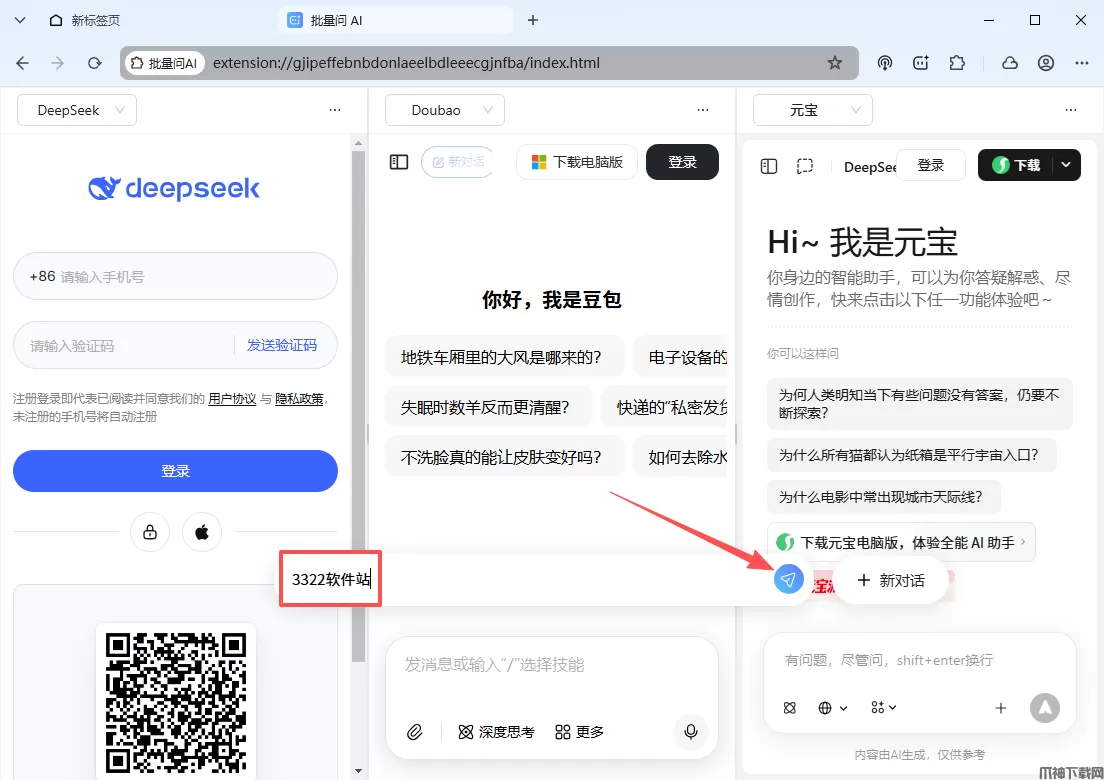This screenshot has width=1104, height=780.
Task: Switch to the 新标签页 browser tab
Action: click(x=96, y=20)
